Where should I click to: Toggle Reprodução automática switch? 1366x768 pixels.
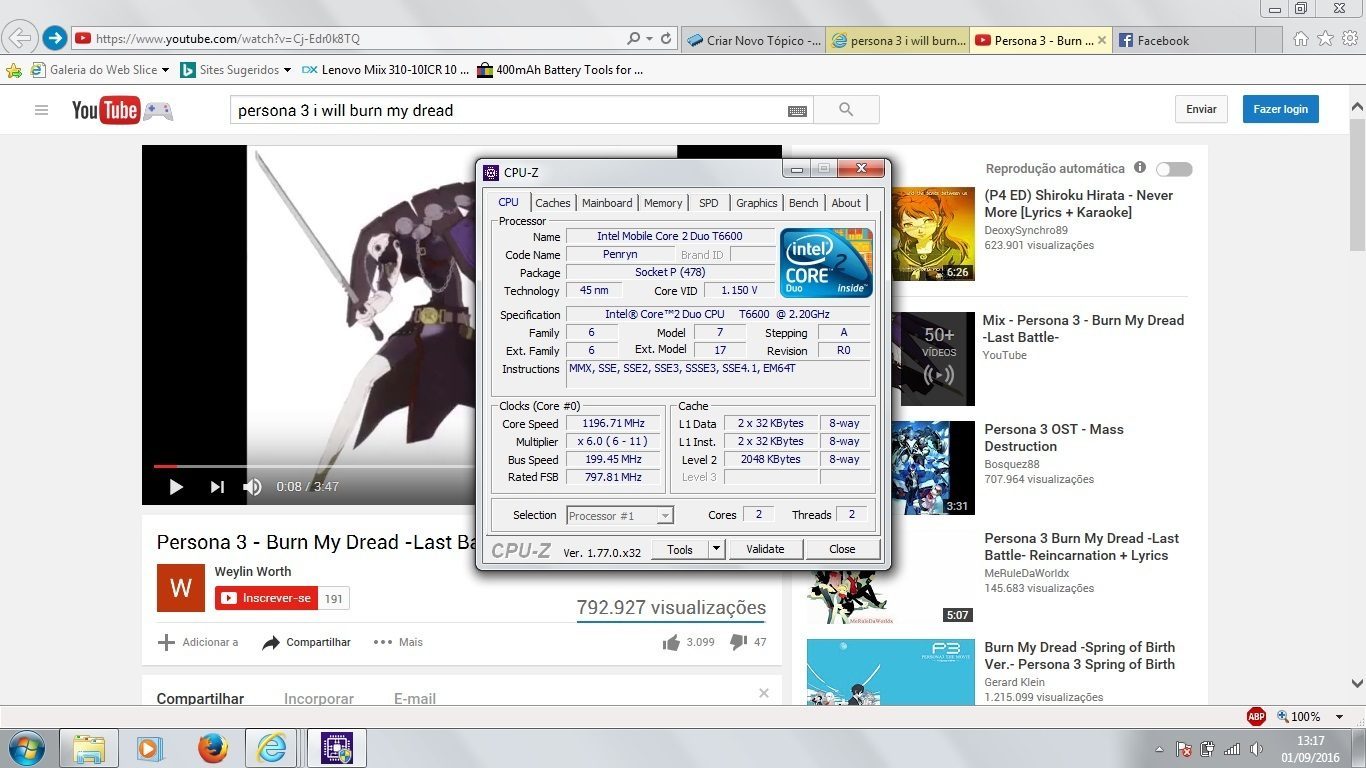[x=1174, y=169]
